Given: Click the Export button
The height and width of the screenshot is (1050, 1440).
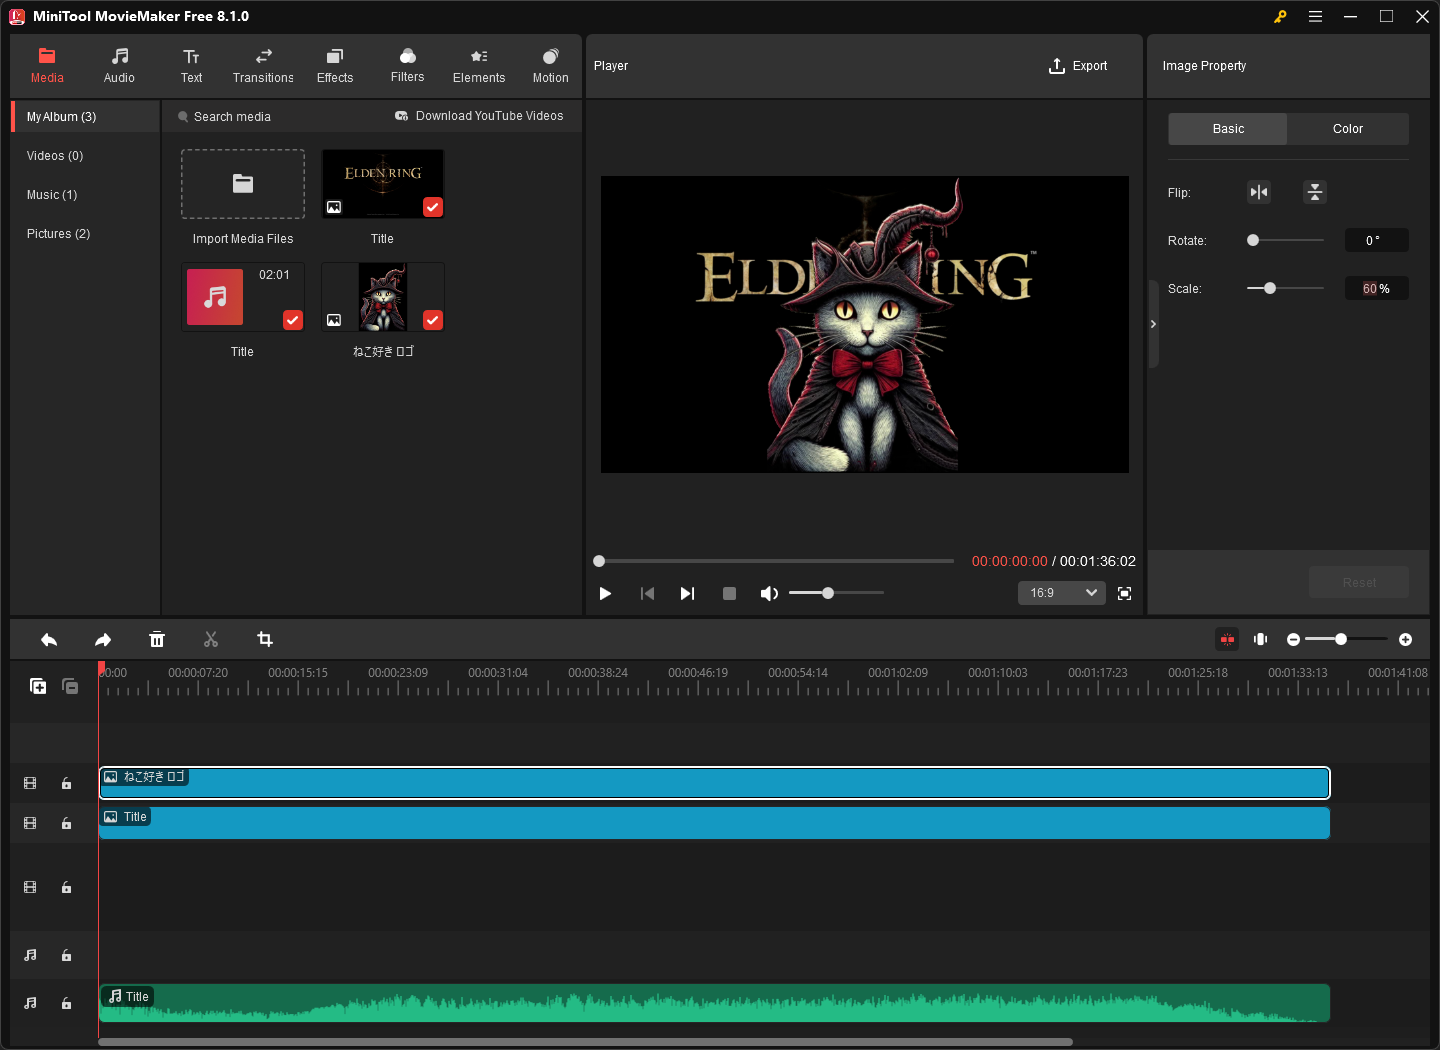Looking at the screenshot, I should click(1078, 66).
